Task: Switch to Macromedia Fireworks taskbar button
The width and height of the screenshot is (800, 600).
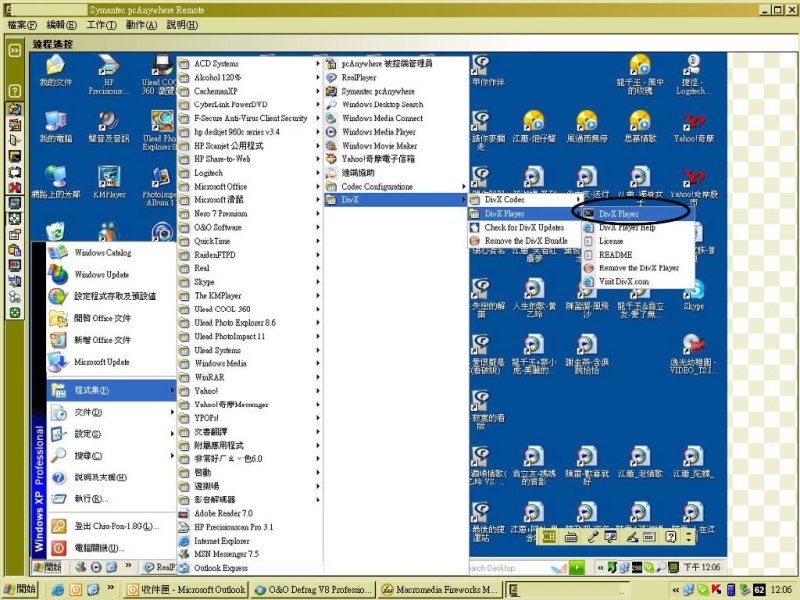Action: click(x=439, y=590)
